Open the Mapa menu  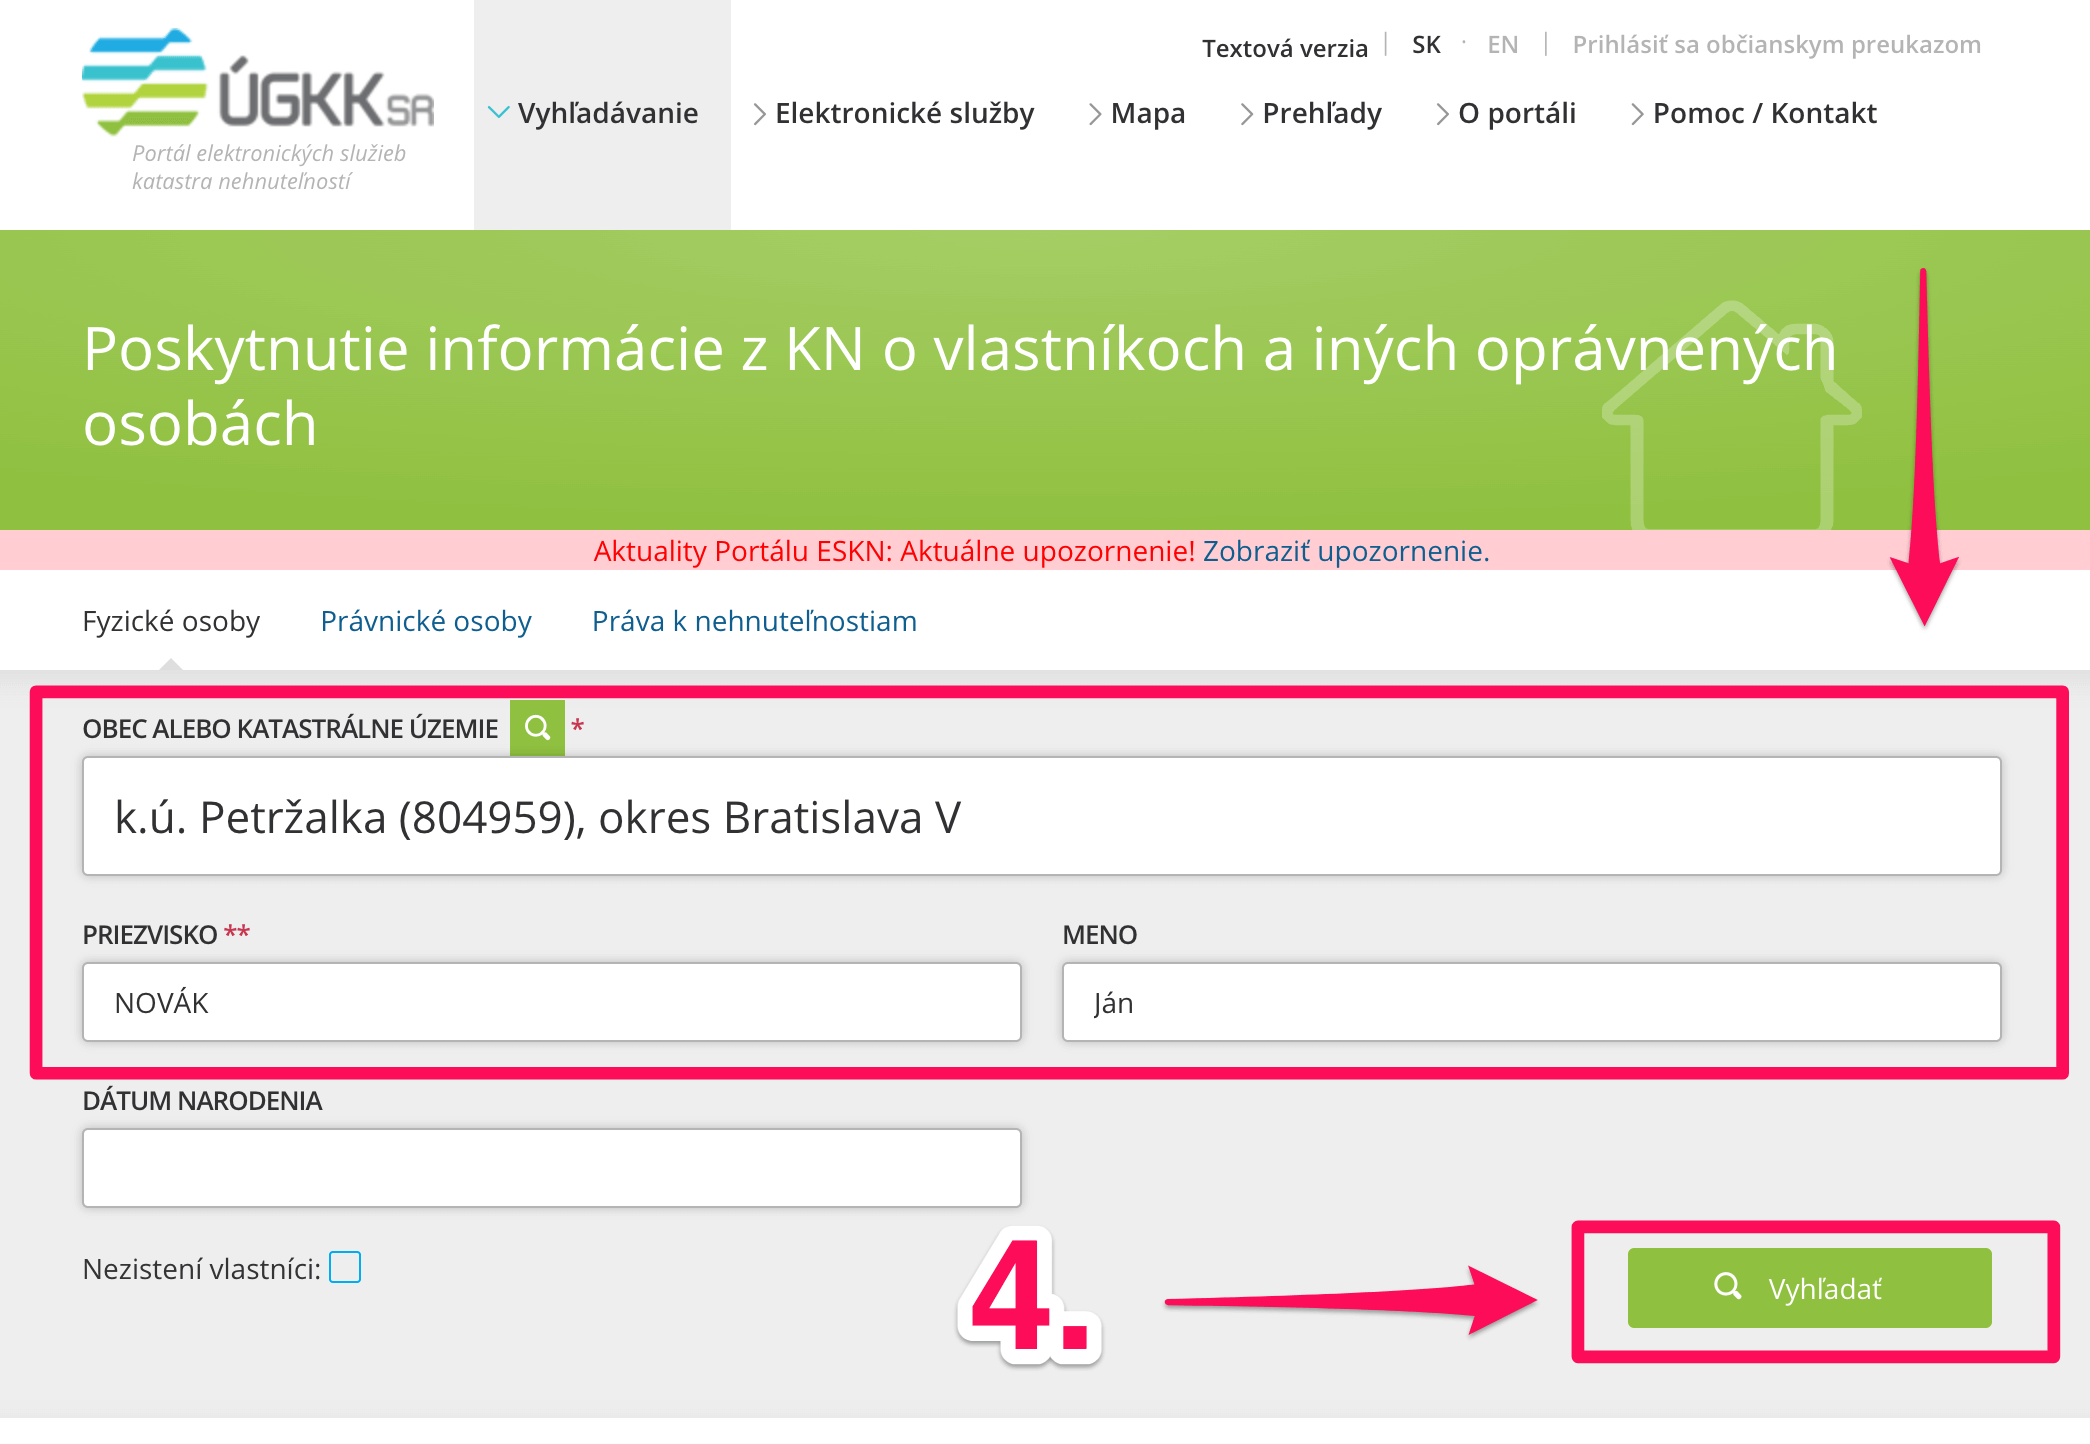pyautogui.click(x=1137, y=113)
